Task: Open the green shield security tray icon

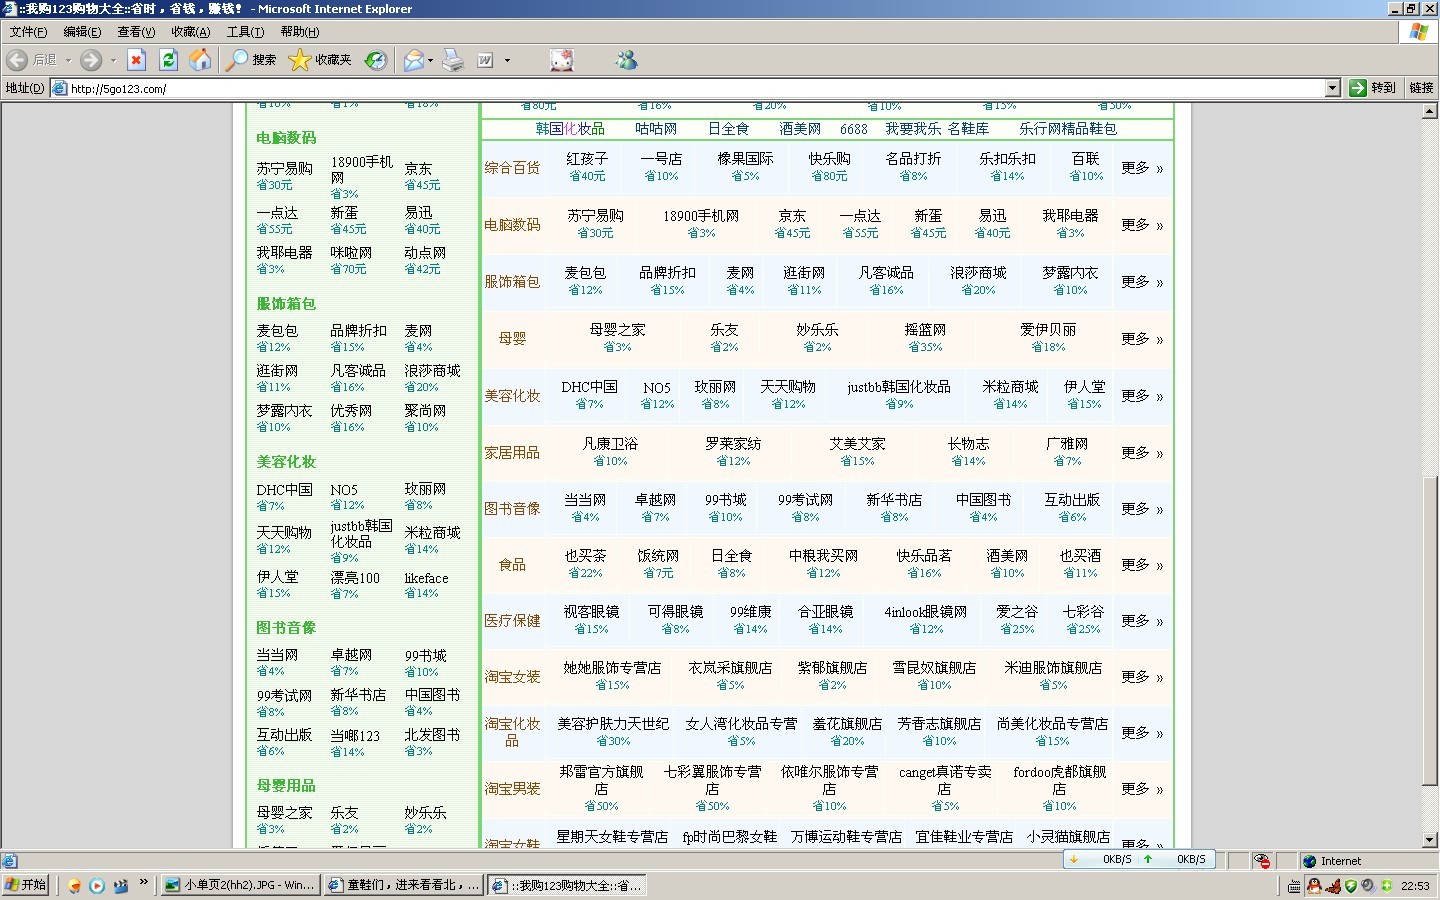Action: coord(1350,885)
